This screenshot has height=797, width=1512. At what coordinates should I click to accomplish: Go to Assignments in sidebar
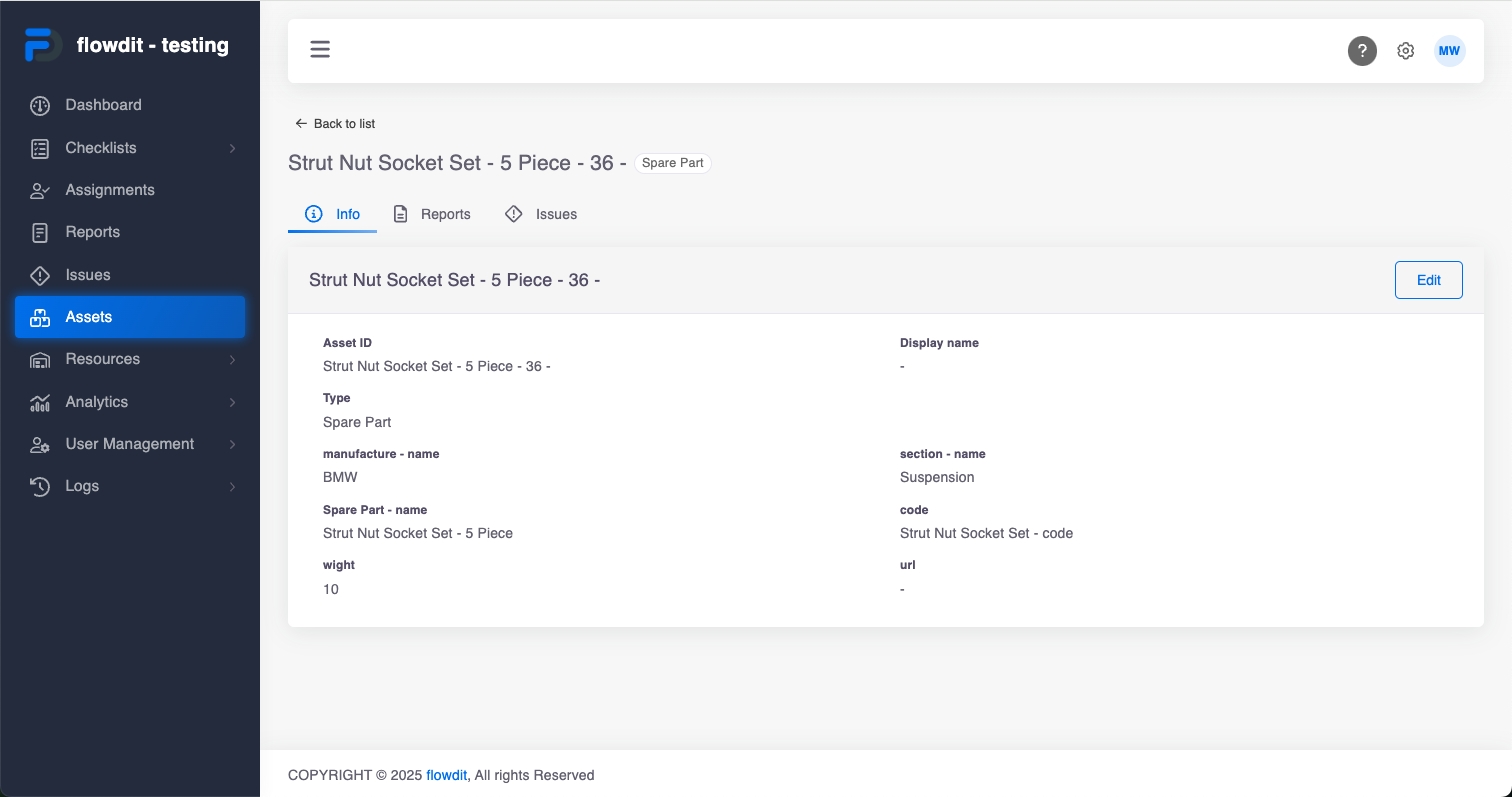pyautogui.click(x=109, y=190)
